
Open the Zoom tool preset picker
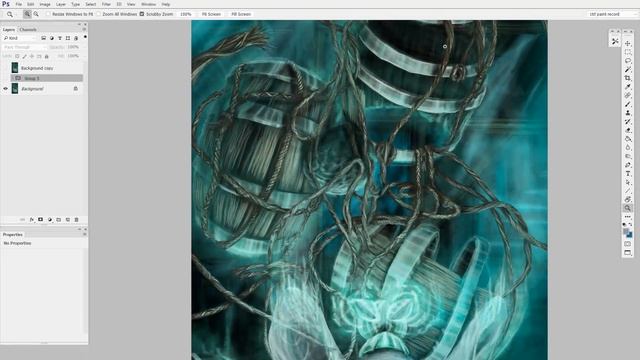(10, 14)
